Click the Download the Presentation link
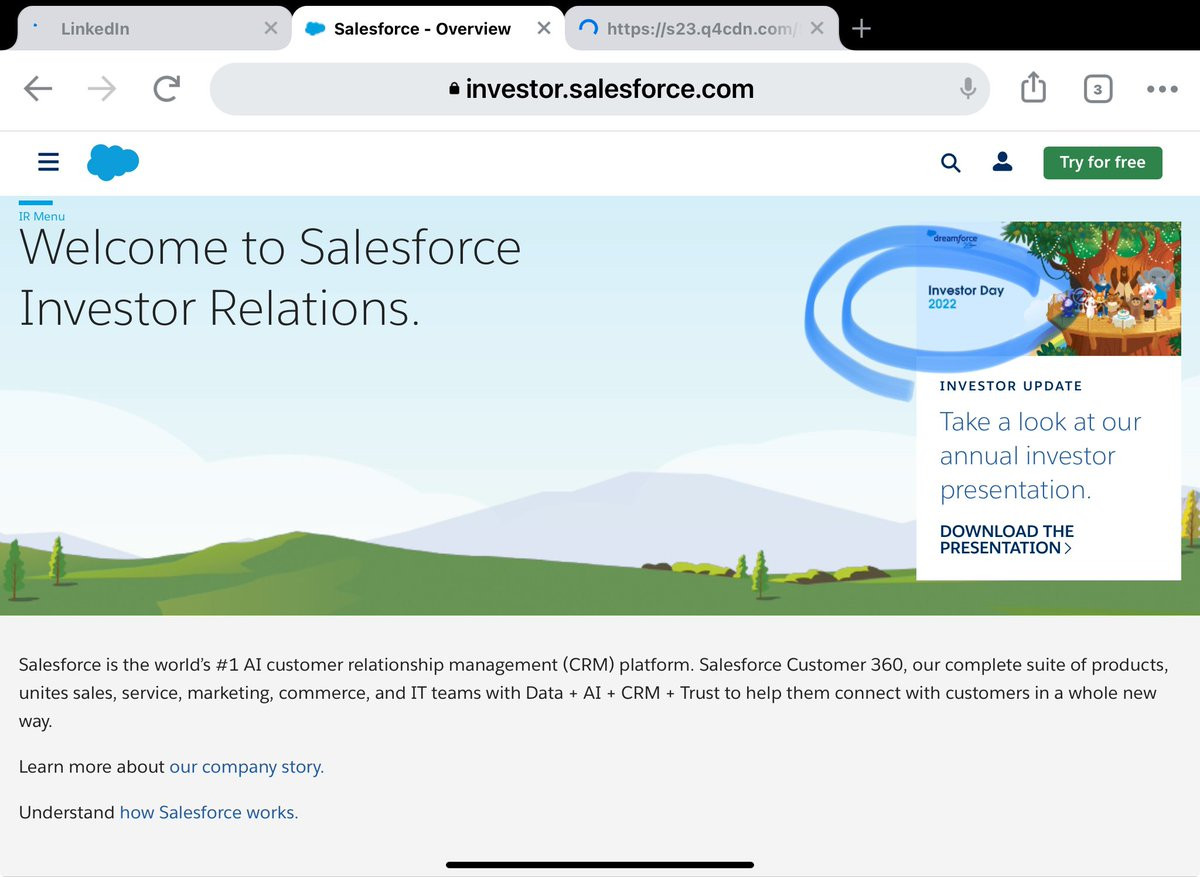 [1007, 539]
